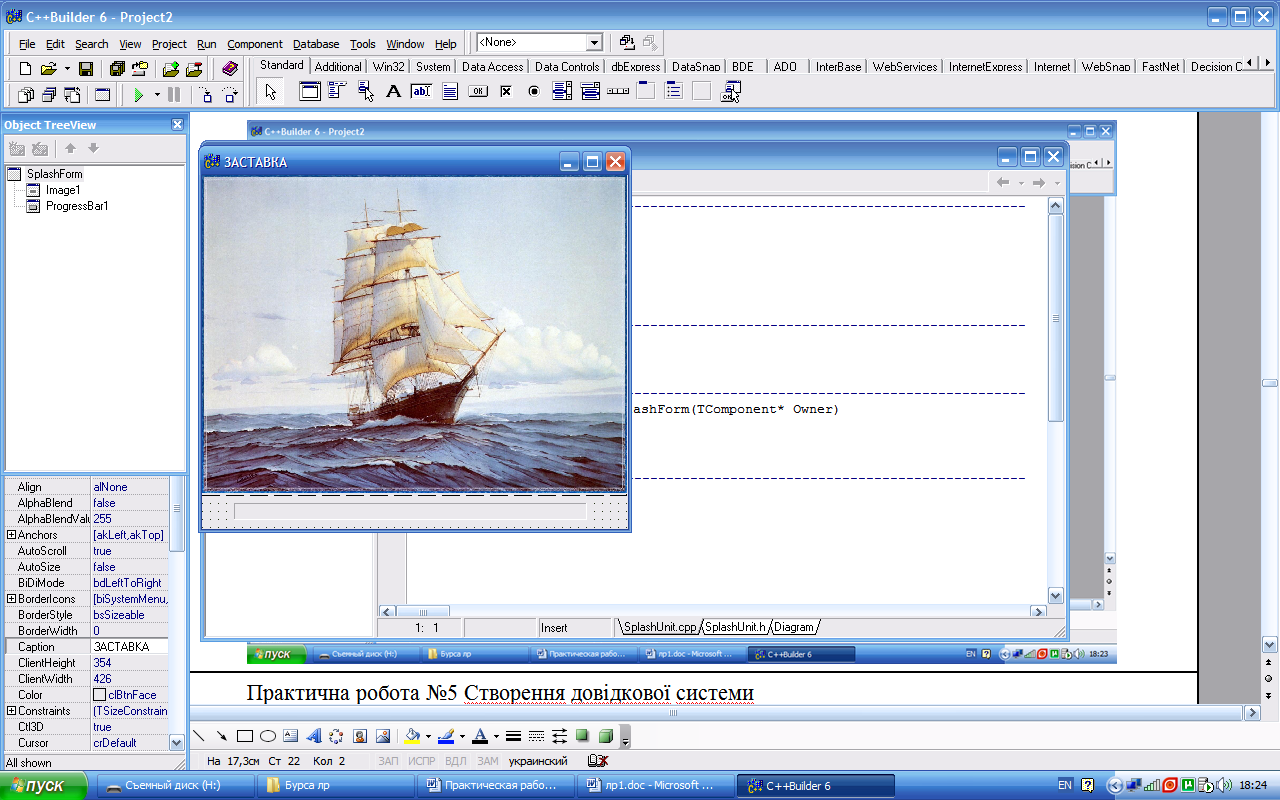Open the Database menu
The width and height of the screenshot is (1280, 800).
click(316, 44)
